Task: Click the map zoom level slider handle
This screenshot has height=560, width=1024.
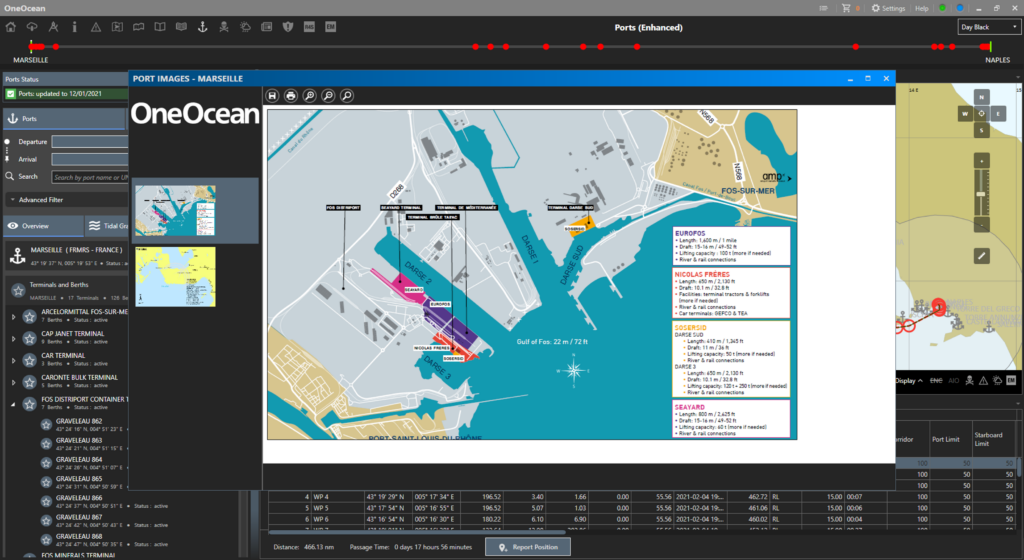Action: coord(981,194)
